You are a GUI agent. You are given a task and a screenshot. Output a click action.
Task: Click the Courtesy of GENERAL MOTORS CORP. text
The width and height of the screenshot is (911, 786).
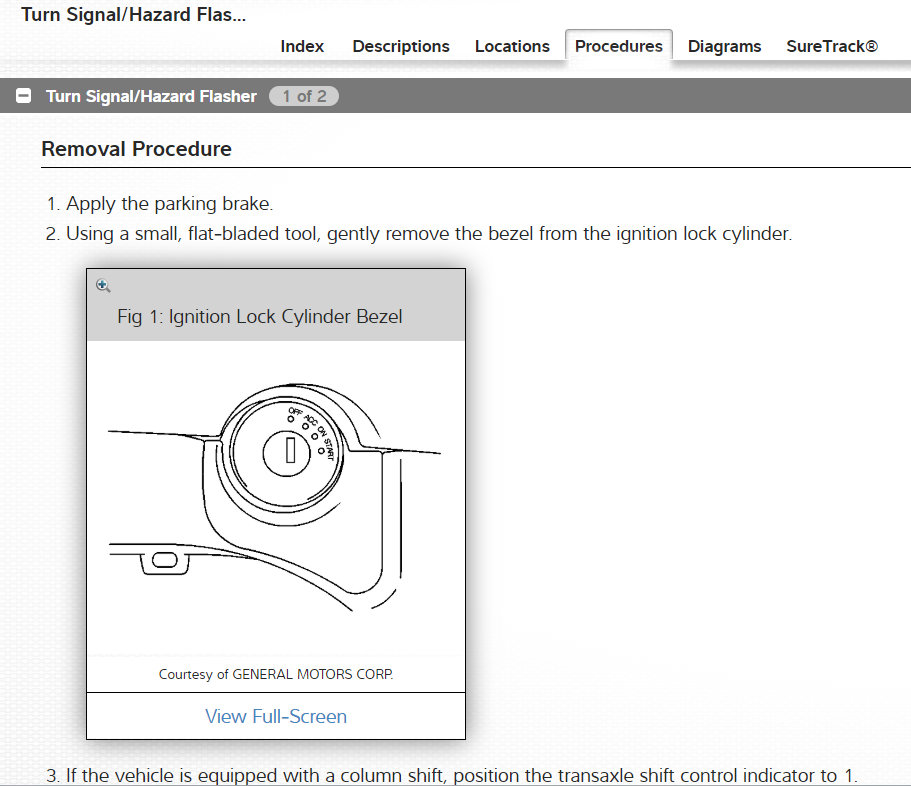pyautogui.click(x=276, y=674)
